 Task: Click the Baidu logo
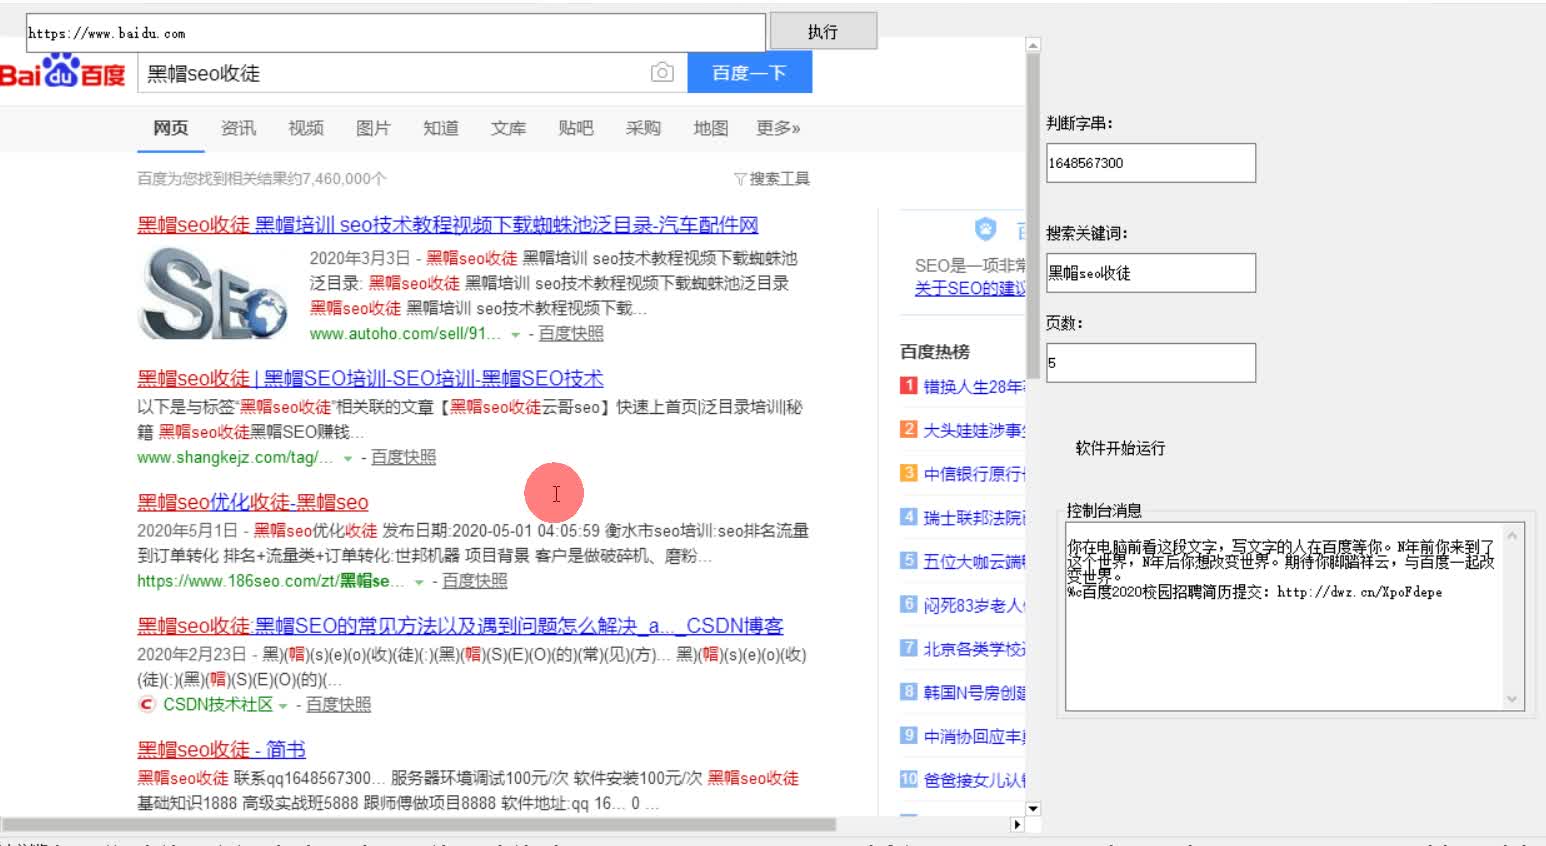coord(65,71)
